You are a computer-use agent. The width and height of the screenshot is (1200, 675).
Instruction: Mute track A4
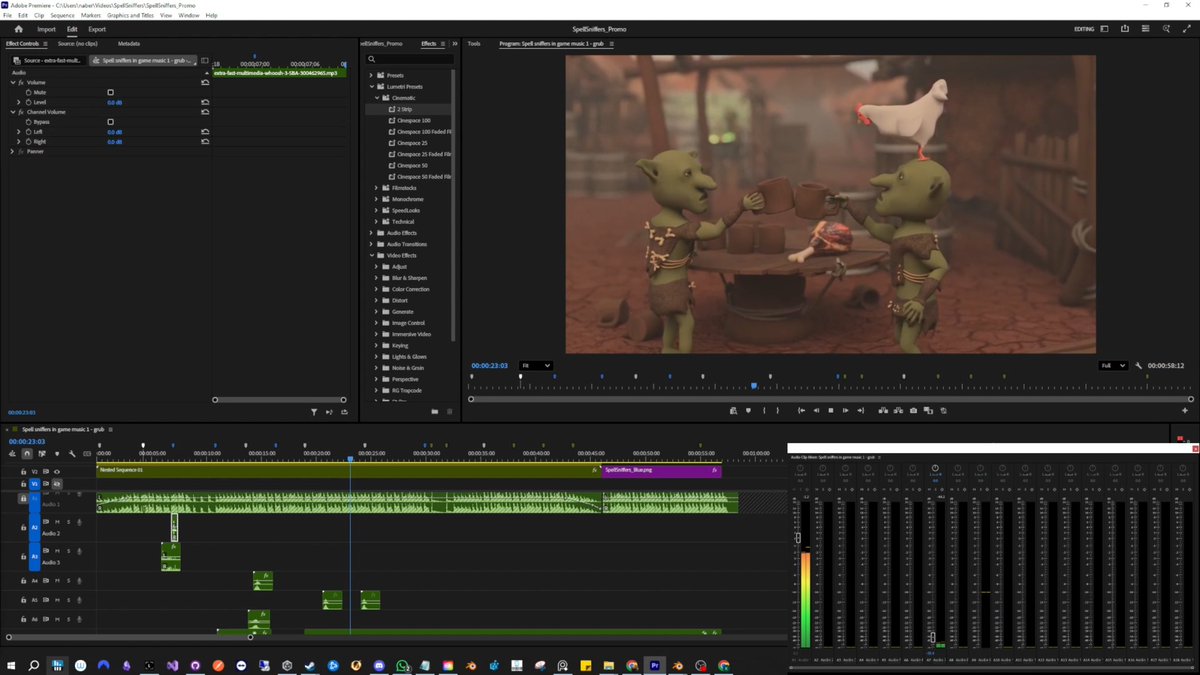57,580
